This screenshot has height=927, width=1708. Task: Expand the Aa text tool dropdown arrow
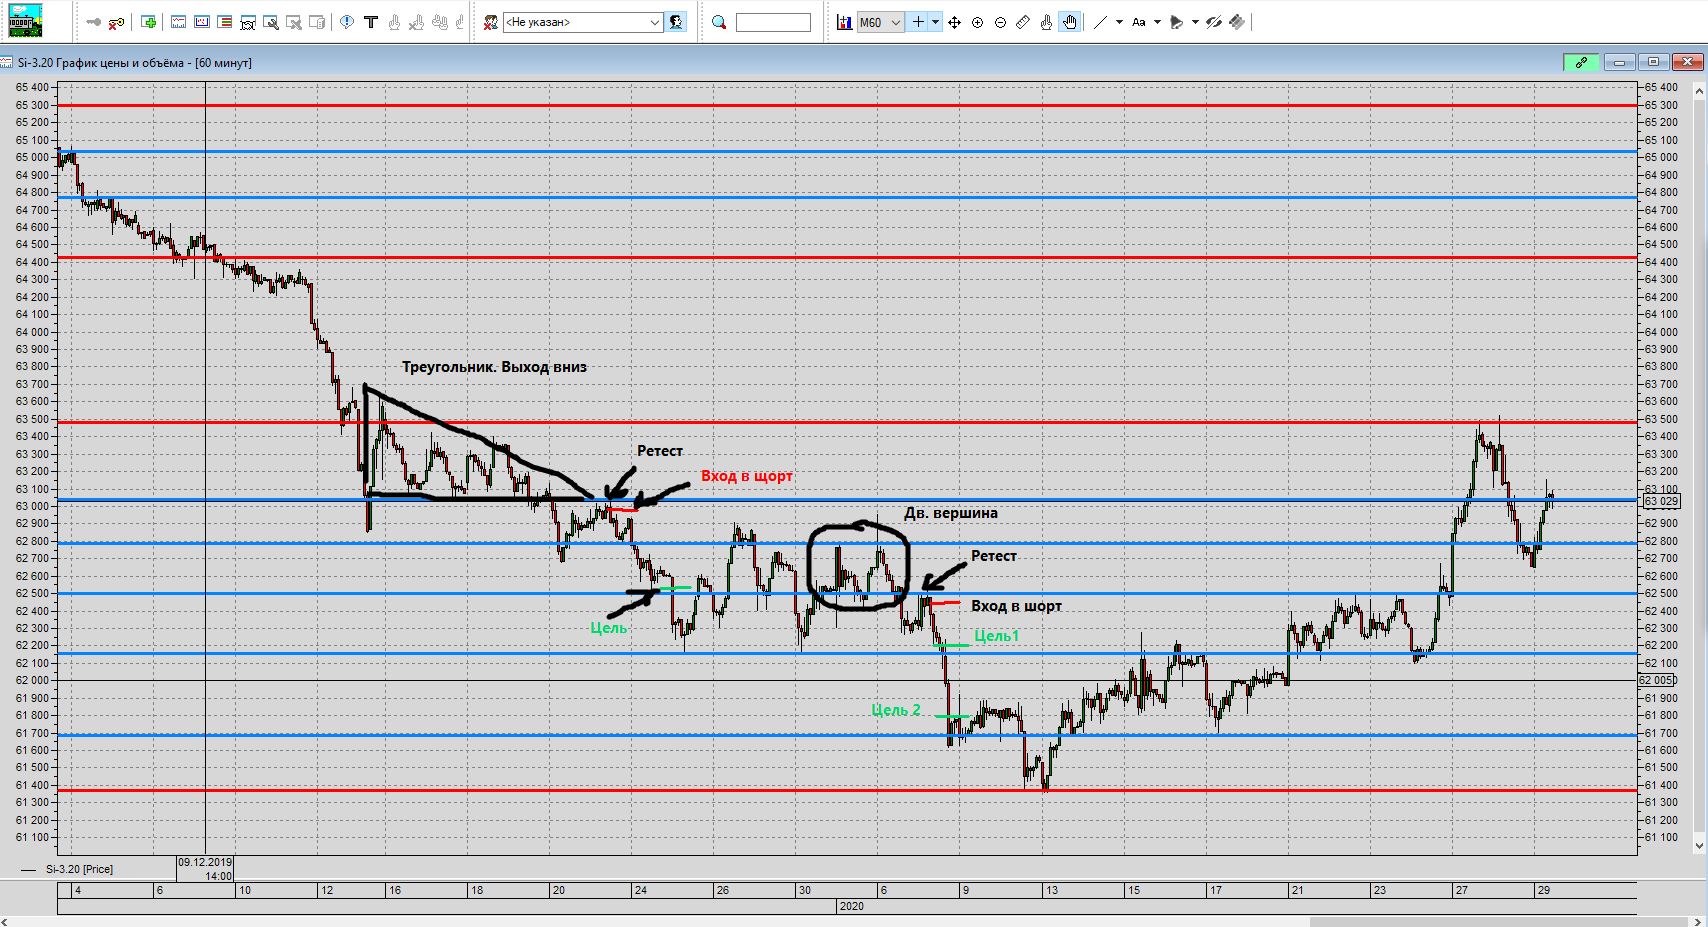1157,22
